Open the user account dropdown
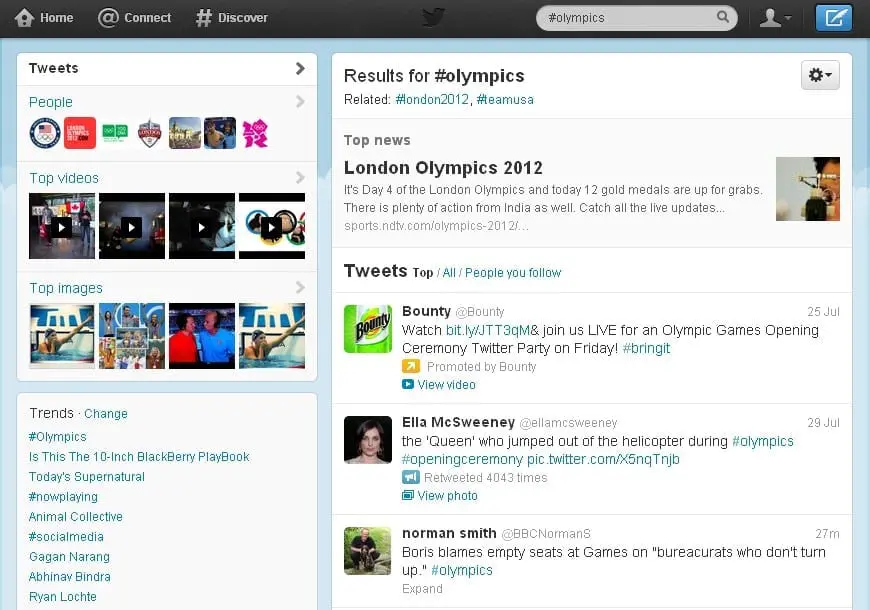The height and width of the screenshot is (610, 870). tap(775, 18)
